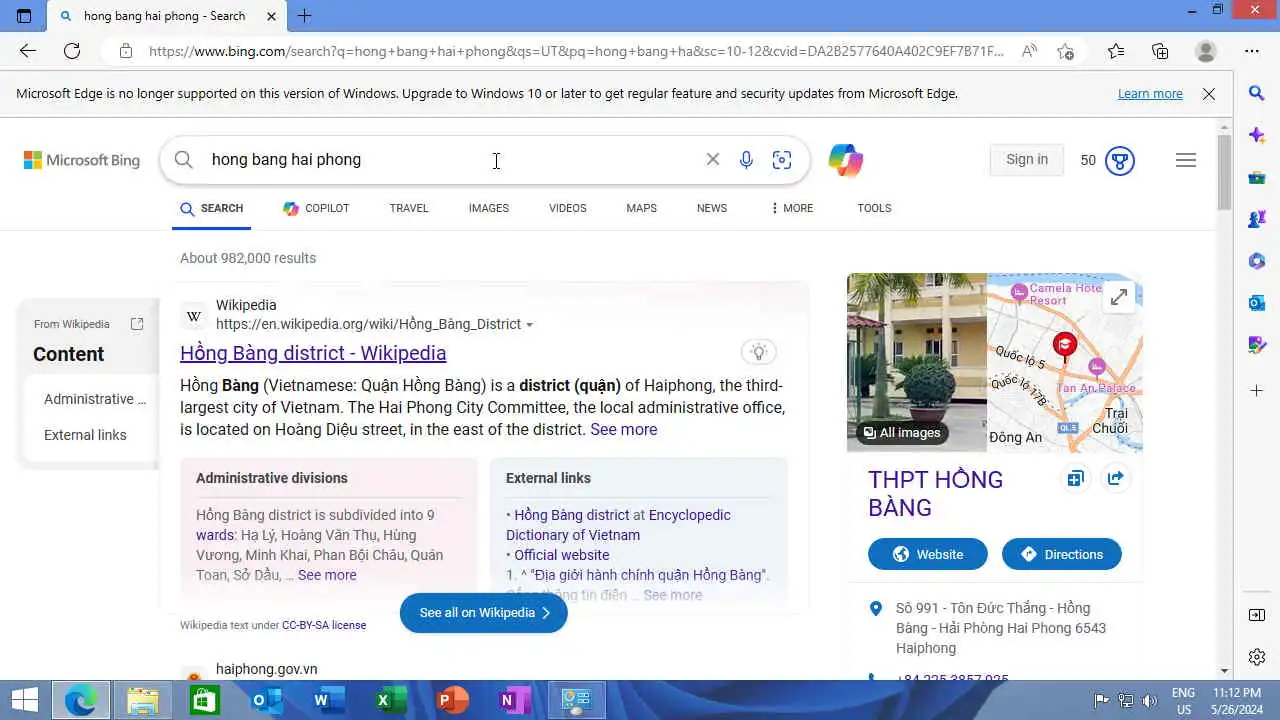
Task: Open Copilot with the colorful logo icon
Action: tap(846, 160)
